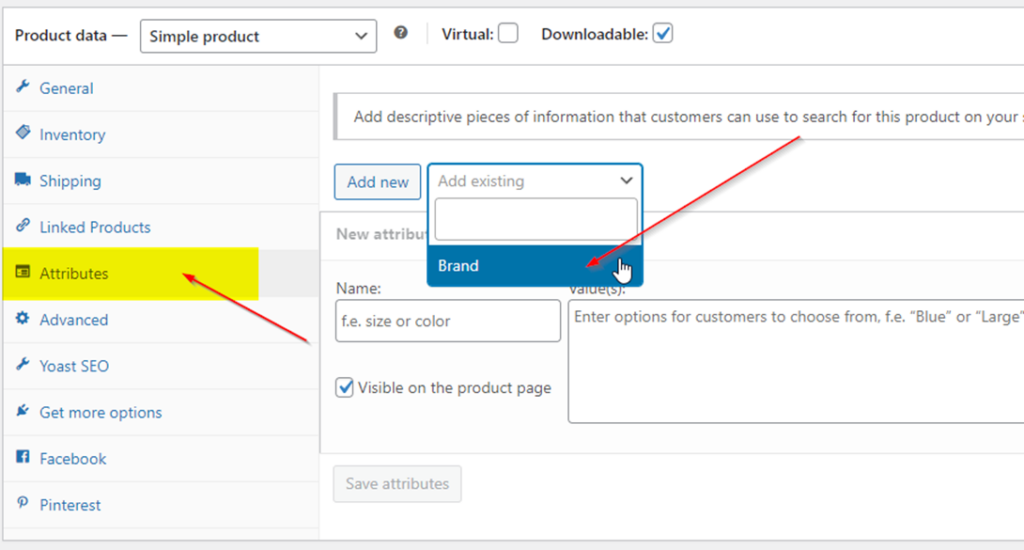Click the attribute Value(s) text area
The image size is (1024, 550).
[796, 361]
